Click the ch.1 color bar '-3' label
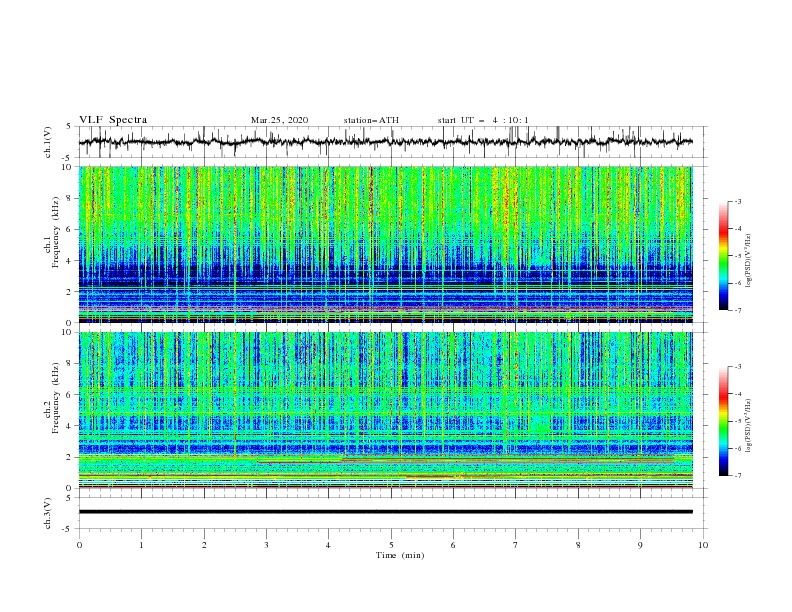The width and height of the screenshot is (792, 612). (737, 201)
